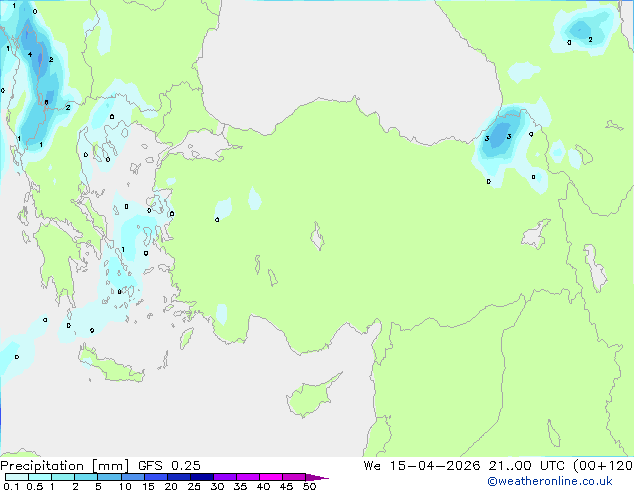The height and width of the screenshot is (490, 634).
Task: Click the 'We 15-04-2026 21..00 UTC' timestamp
Action: [464, 466]
